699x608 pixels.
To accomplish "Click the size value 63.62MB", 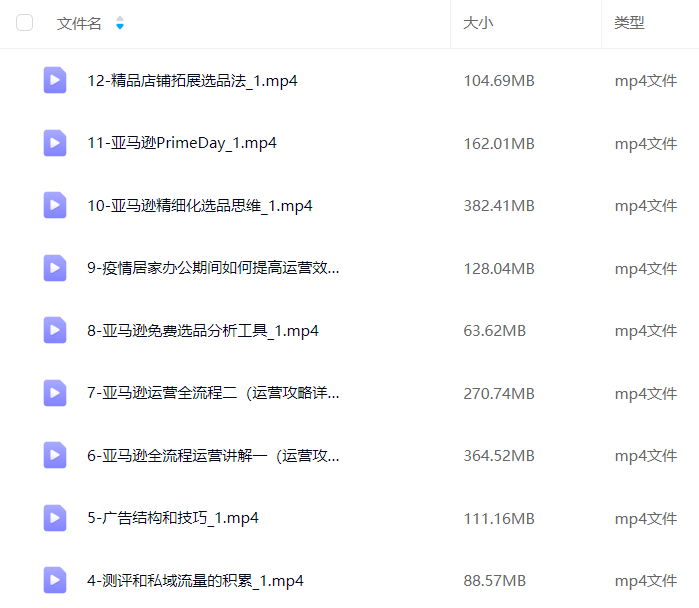I will [494, 331].
